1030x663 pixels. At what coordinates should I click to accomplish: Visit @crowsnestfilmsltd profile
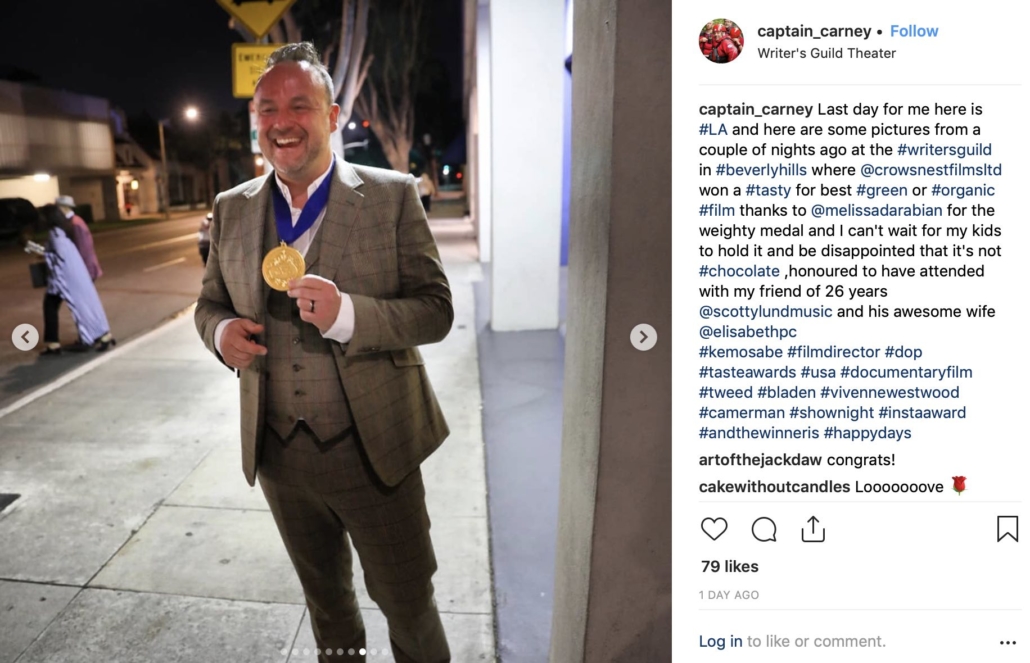coord(931,170)
